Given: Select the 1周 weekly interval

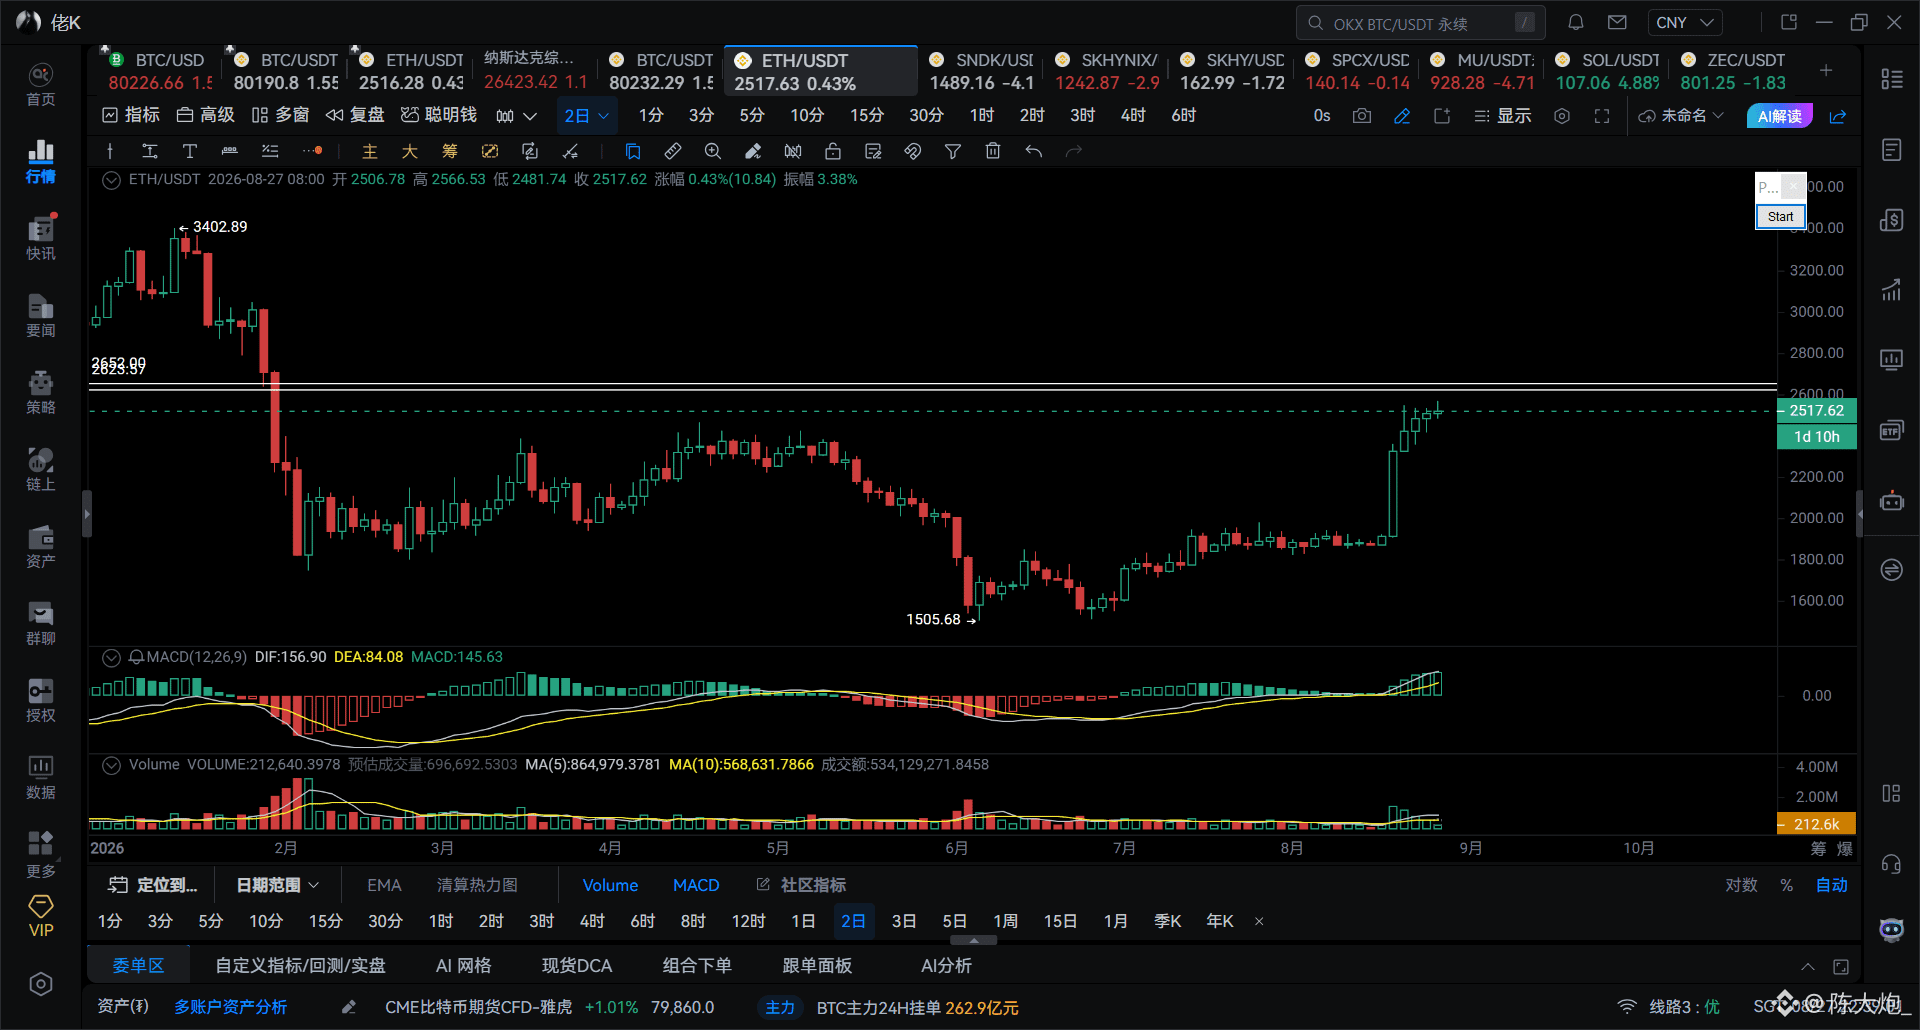Looking at the screenshot, I should click(x=1005, y=921).
